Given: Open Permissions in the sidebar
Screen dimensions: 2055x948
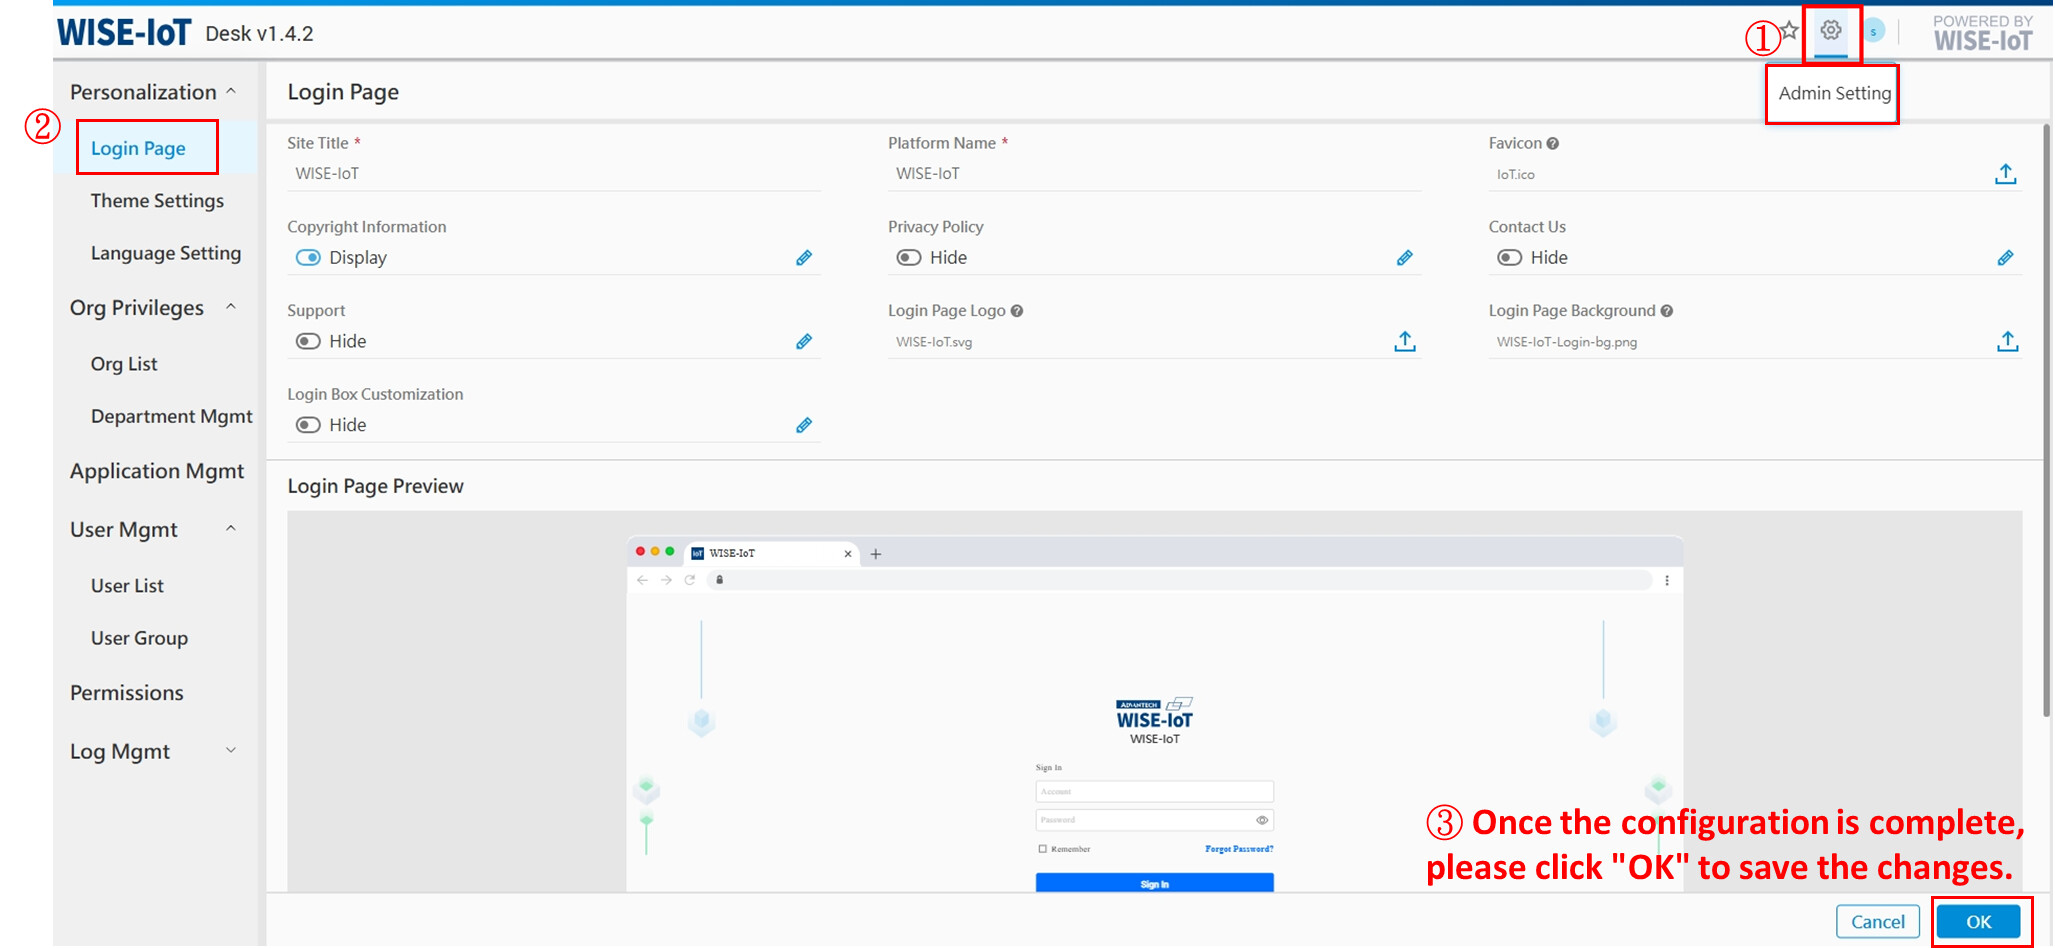Looking at the screenshot, I should point(127,693).
